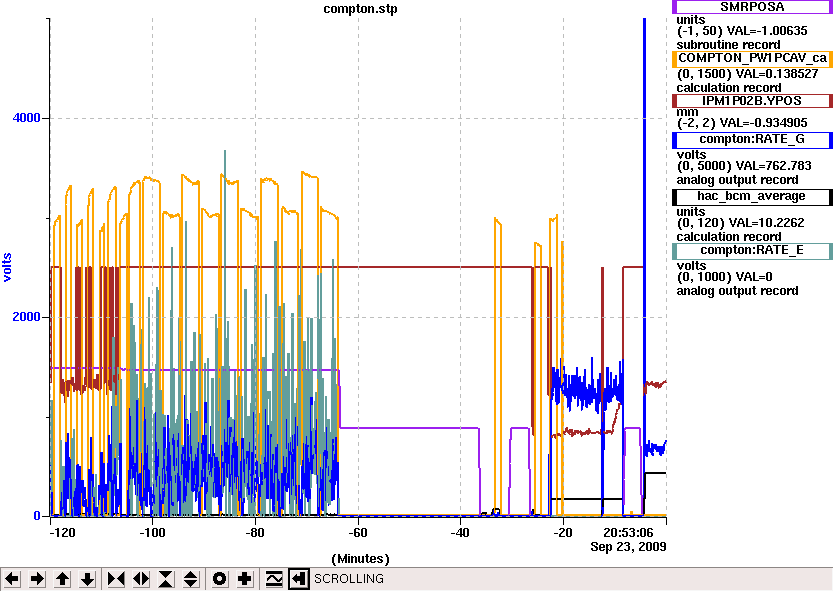The image size is (833, 591).
Task: Zoom in horizontally with the inward triangles icon
Action: (116, 579)
